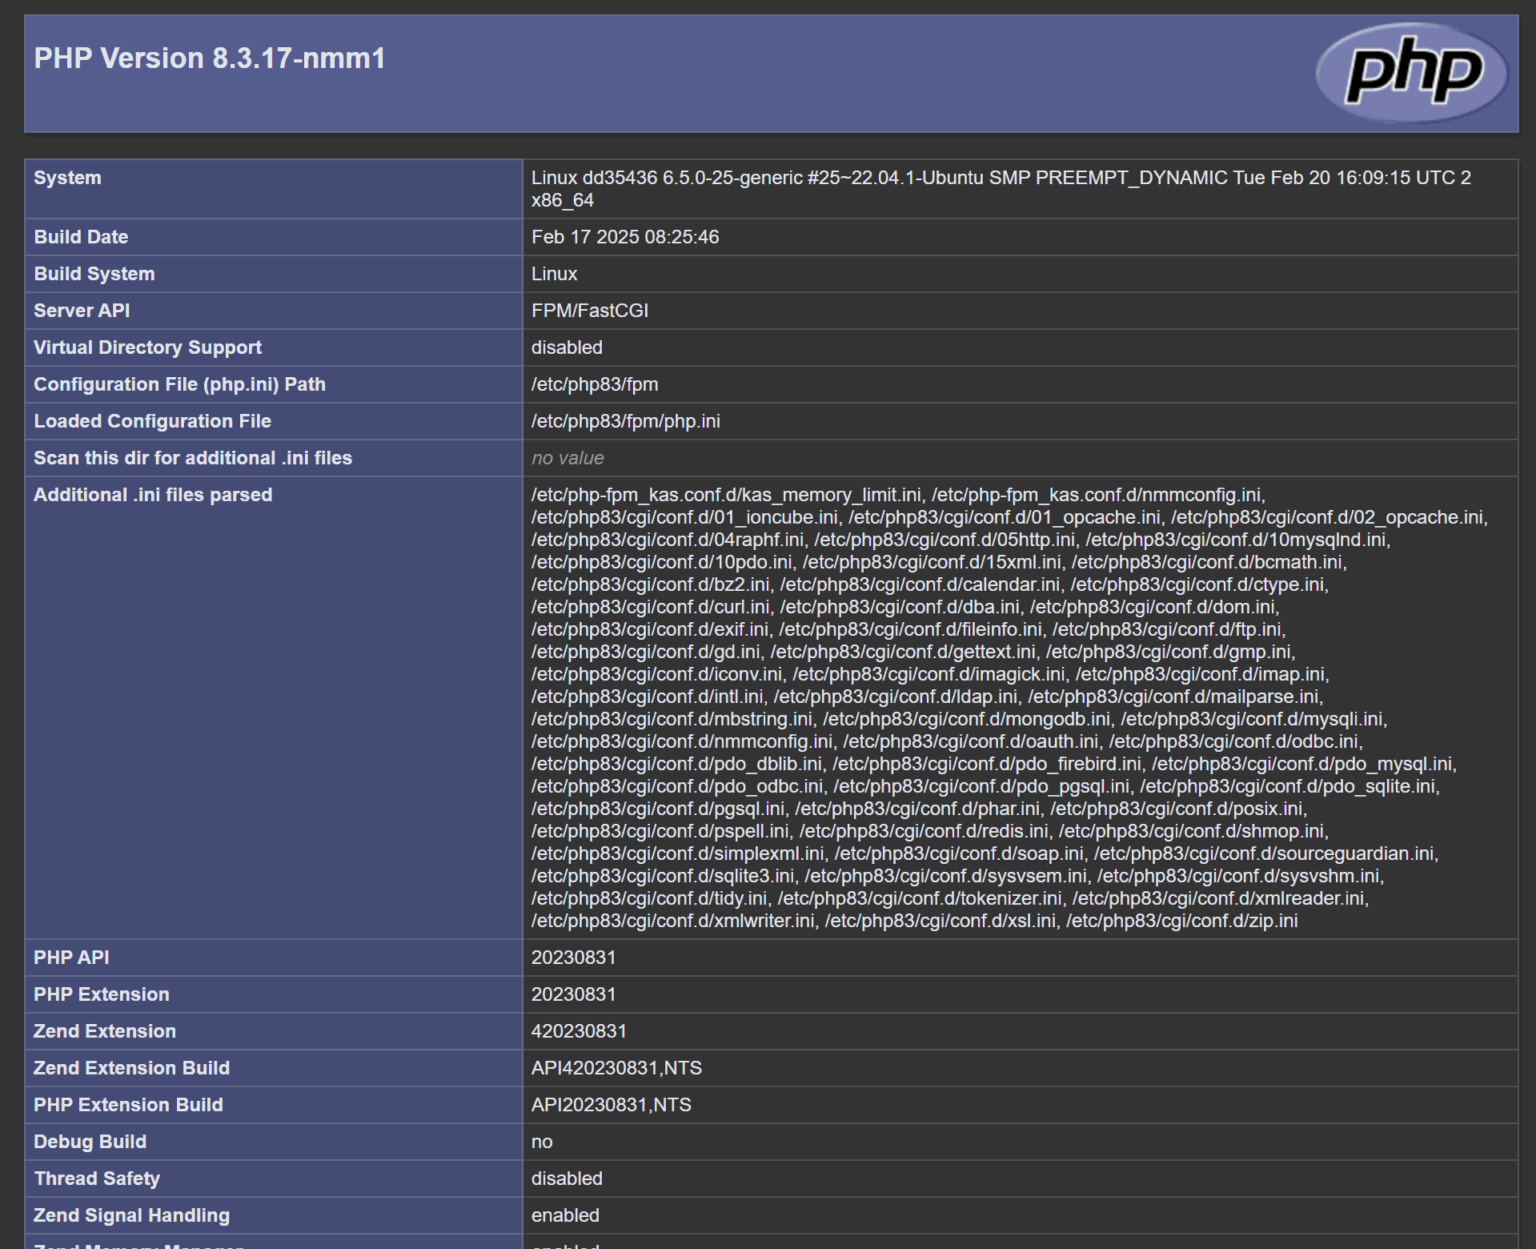The height and width of the screenshot is (1249, 1536).
Task: Select the Debug Build 'no' value
Action: point(542,1141)
